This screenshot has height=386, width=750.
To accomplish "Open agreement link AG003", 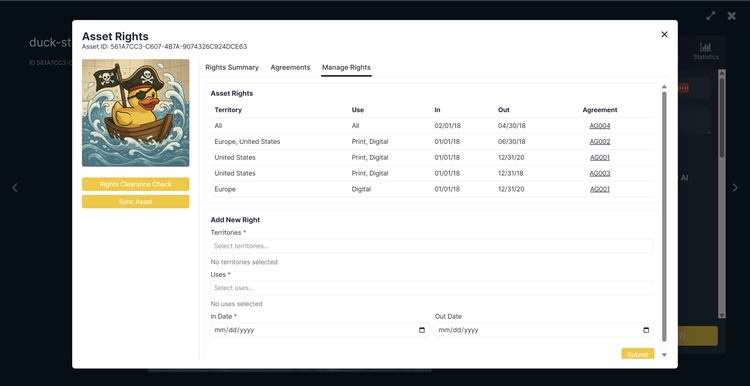I will [600, 173].
